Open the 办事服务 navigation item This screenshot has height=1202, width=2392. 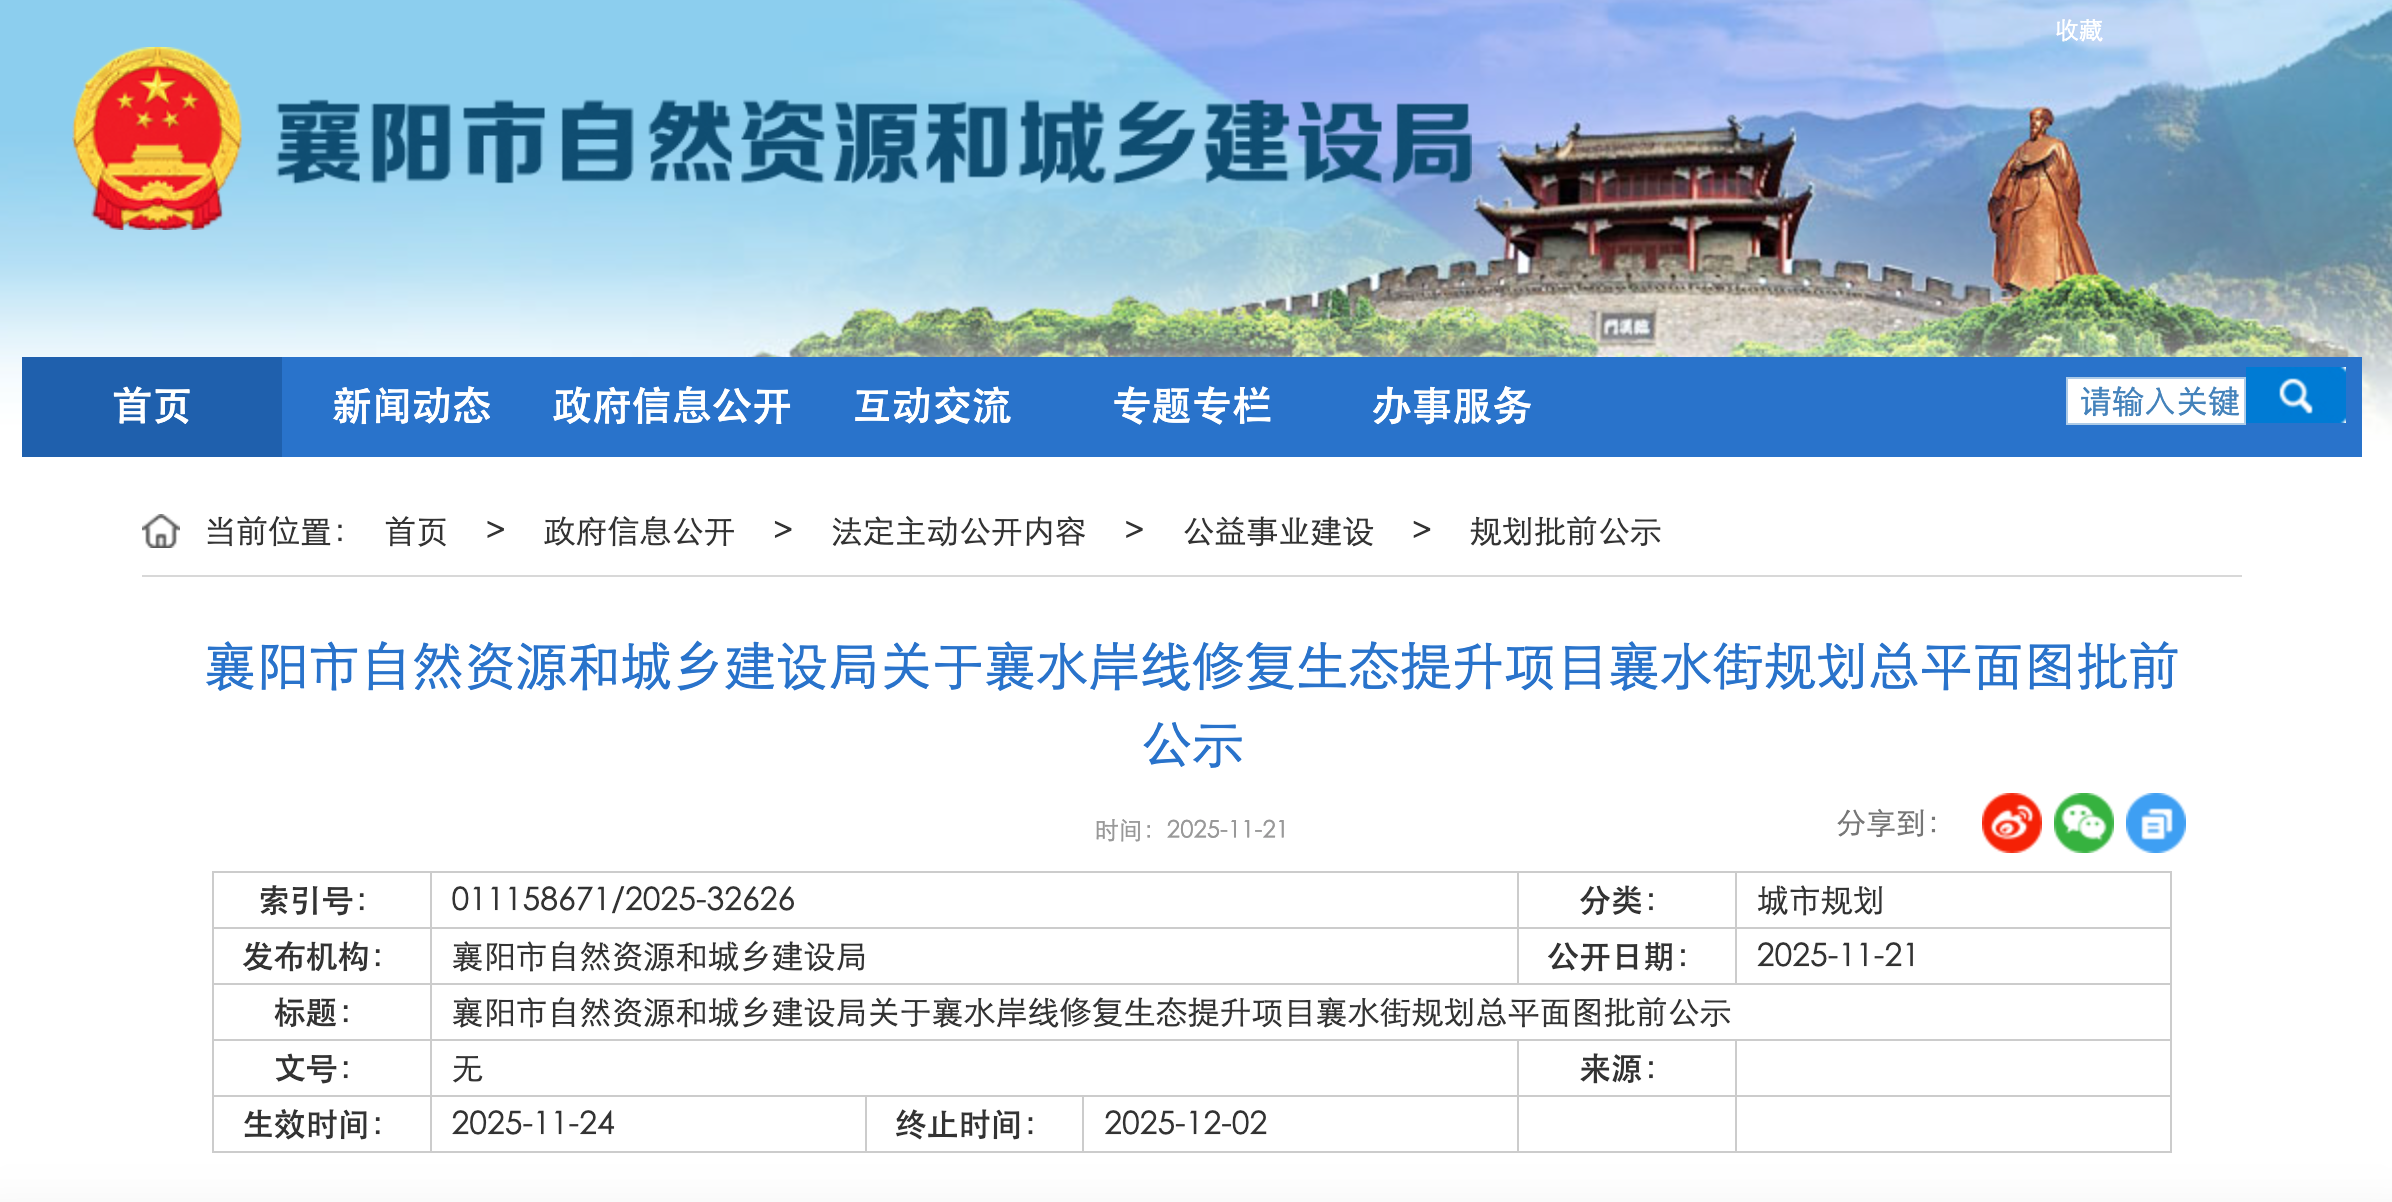[x=1452, y=406]
